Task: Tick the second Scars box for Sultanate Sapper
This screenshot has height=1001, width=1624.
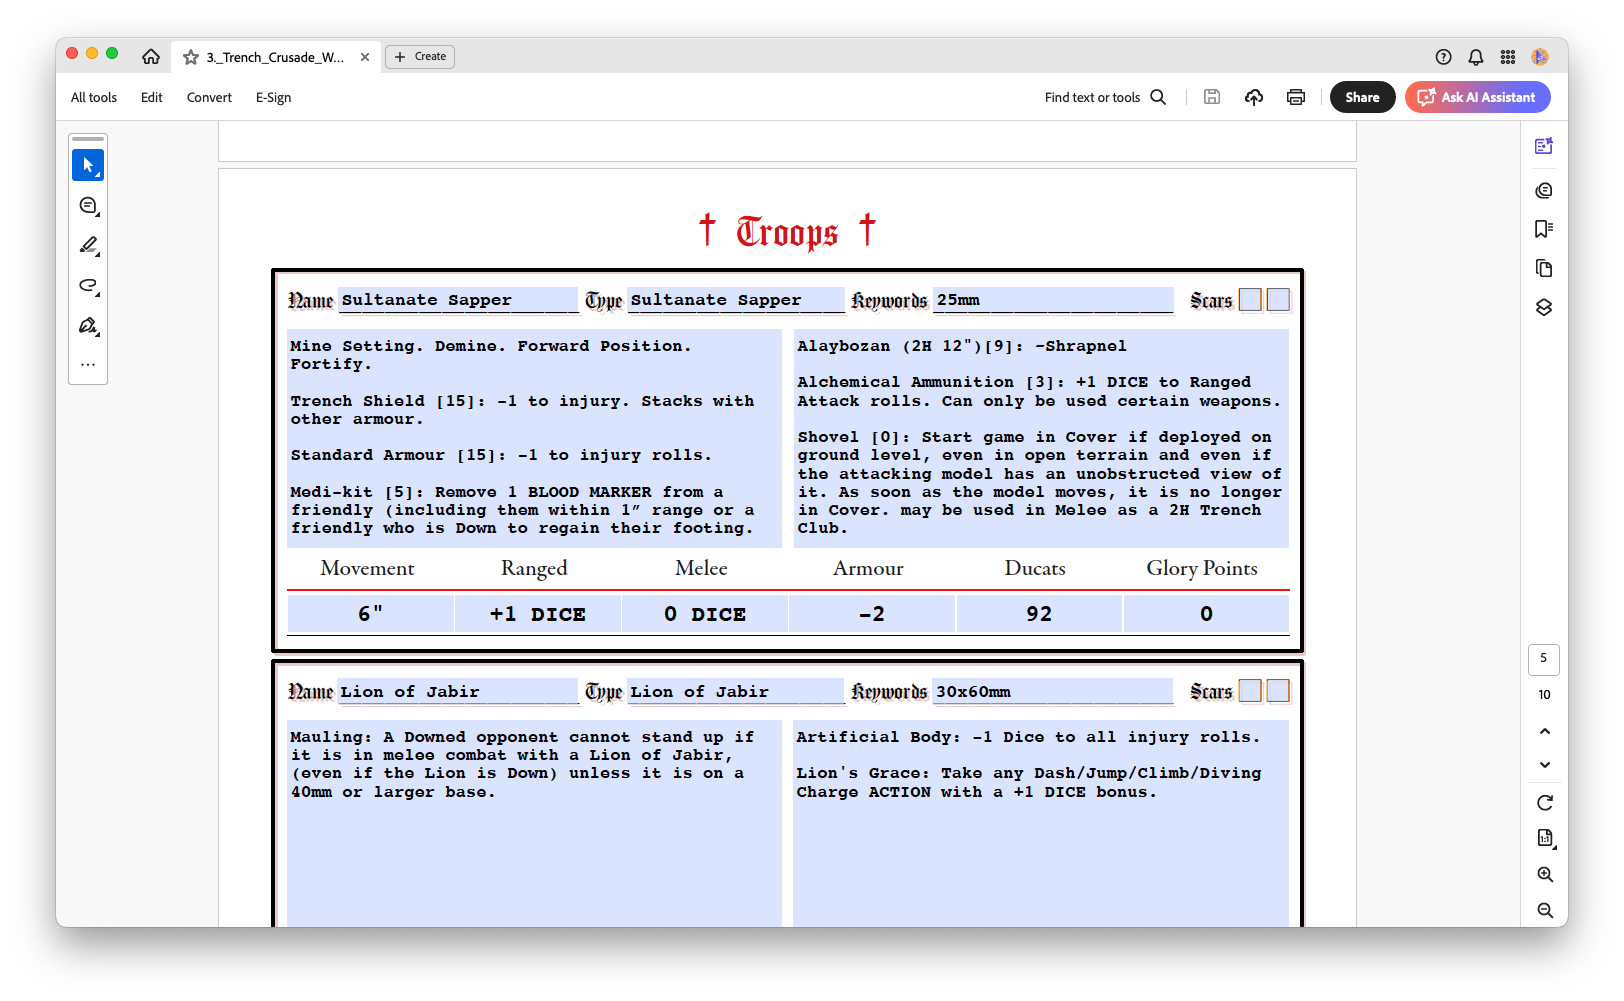Action: pos(1278,300)
